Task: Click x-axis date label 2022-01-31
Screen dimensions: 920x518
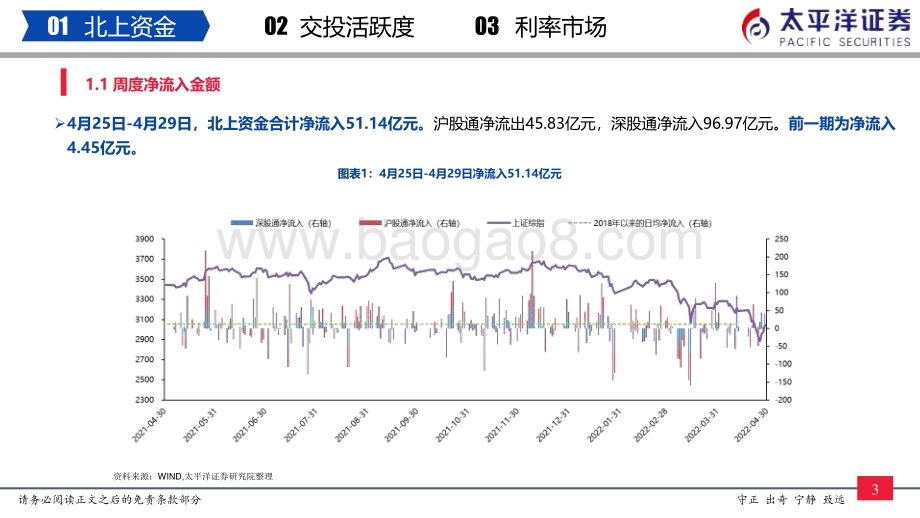Action: point(604,425)
